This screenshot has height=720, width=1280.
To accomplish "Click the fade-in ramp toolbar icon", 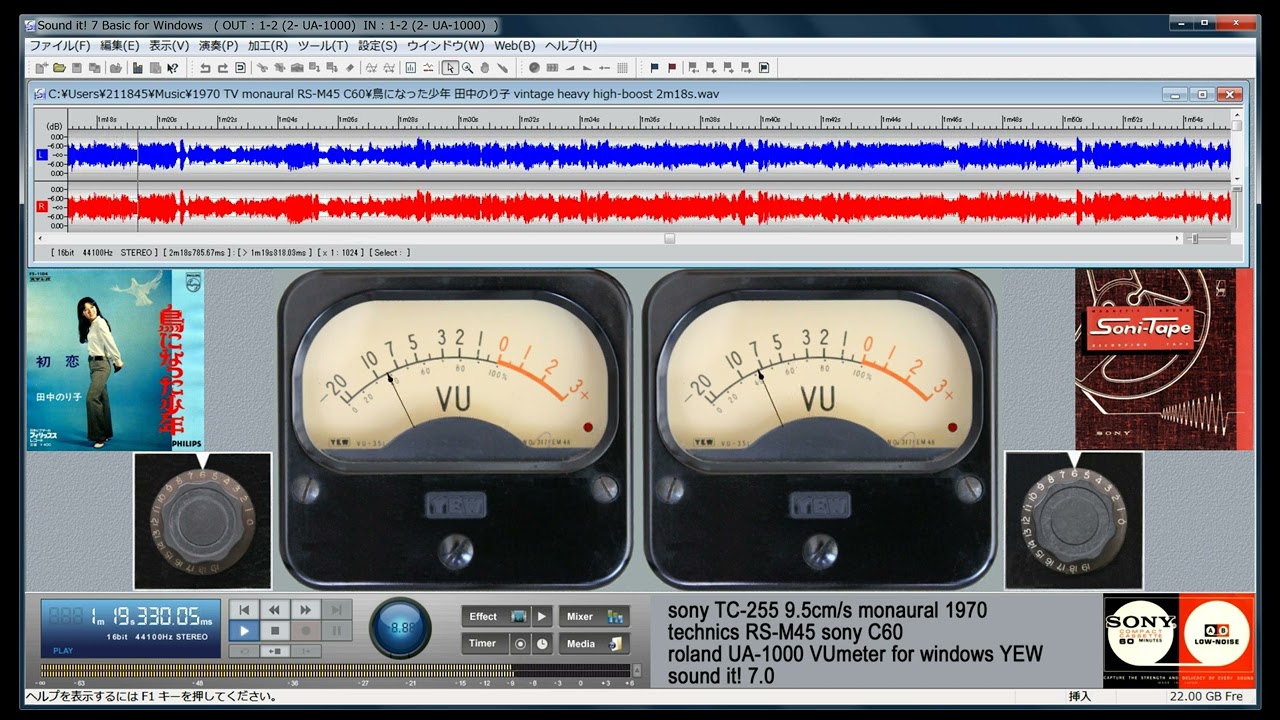I will tap(569, 68).
